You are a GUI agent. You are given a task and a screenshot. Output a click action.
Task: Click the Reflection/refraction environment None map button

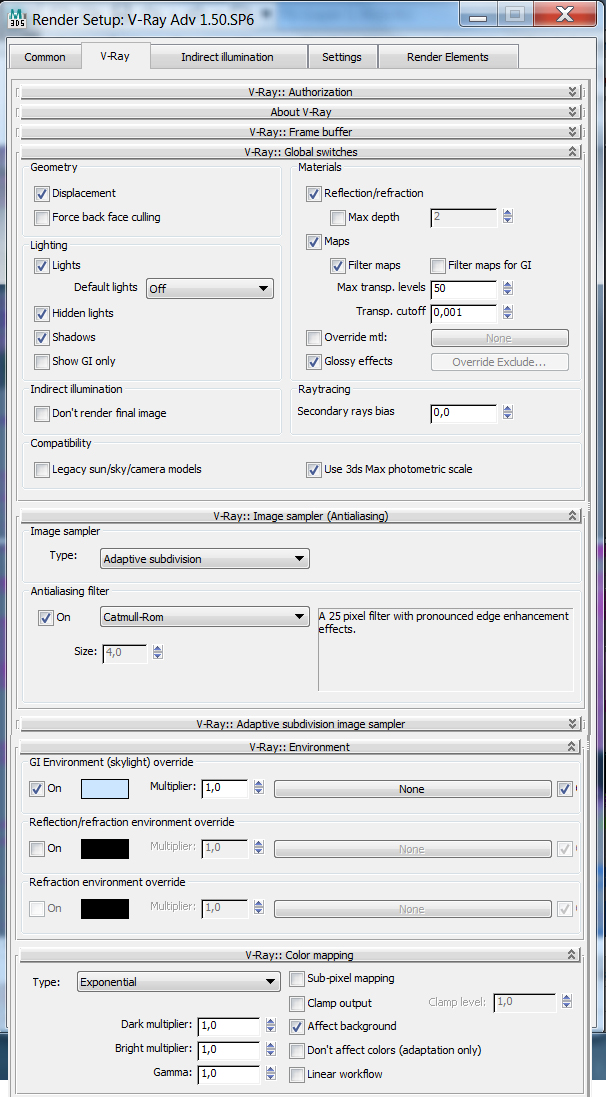coord(412,849)
